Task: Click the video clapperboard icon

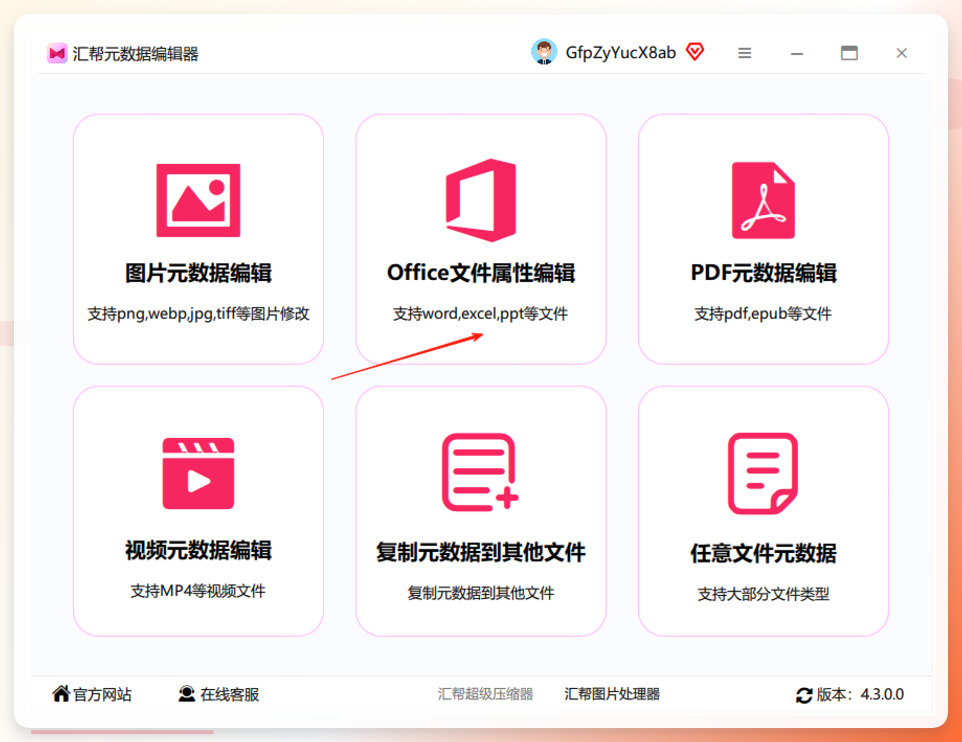Action: [x=198, y=473]
